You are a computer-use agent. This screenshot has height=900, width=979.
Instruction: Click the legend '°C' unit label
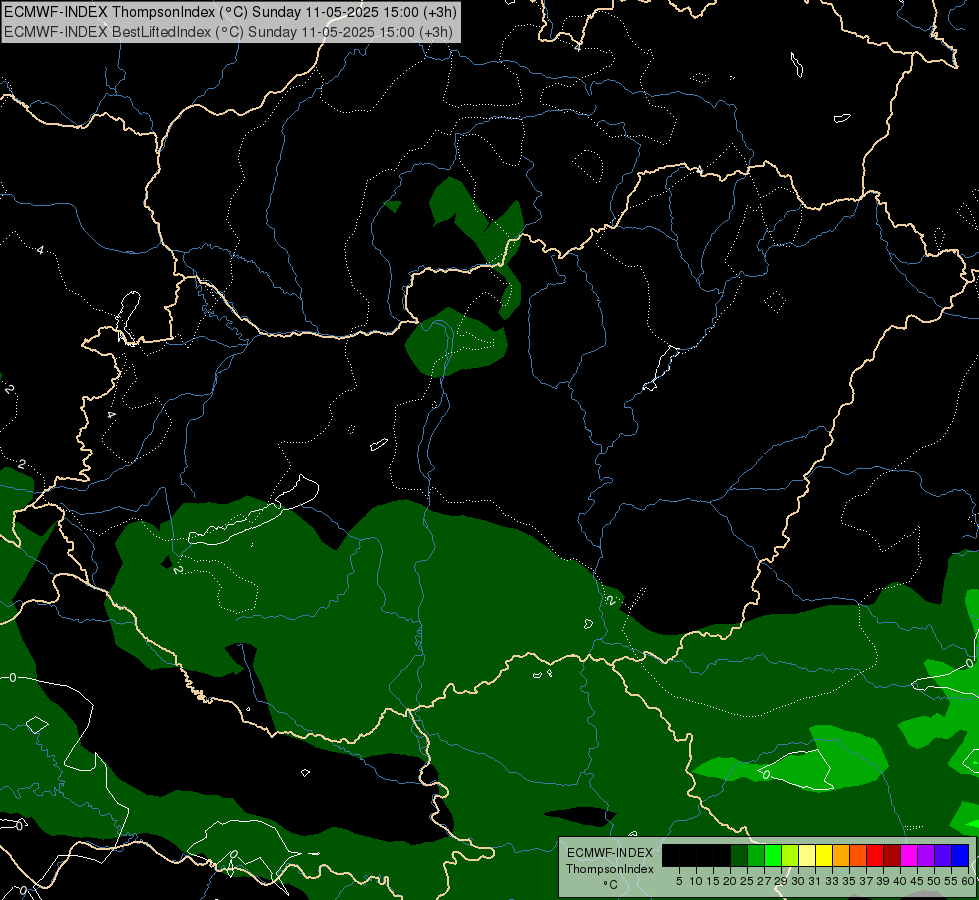click(611, 885)
